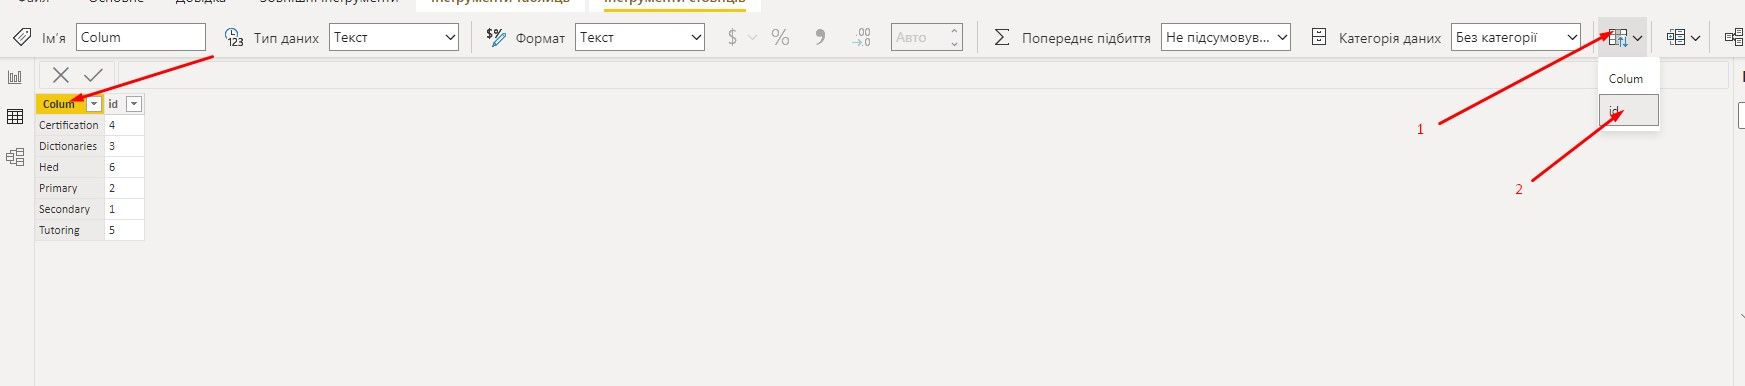Open the data groups icon menu

(1683, 38)
